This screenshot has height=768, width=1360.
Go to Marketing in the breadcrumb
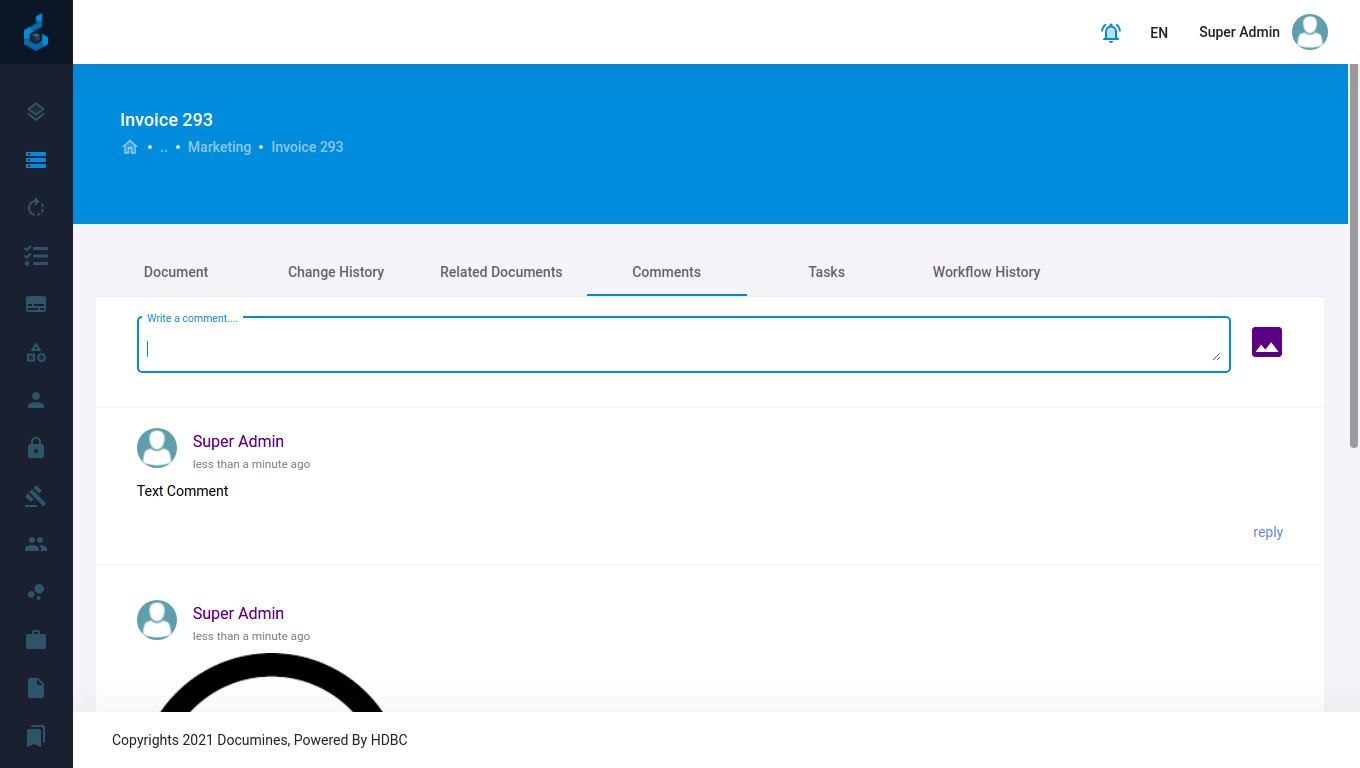tap(219, 147)
